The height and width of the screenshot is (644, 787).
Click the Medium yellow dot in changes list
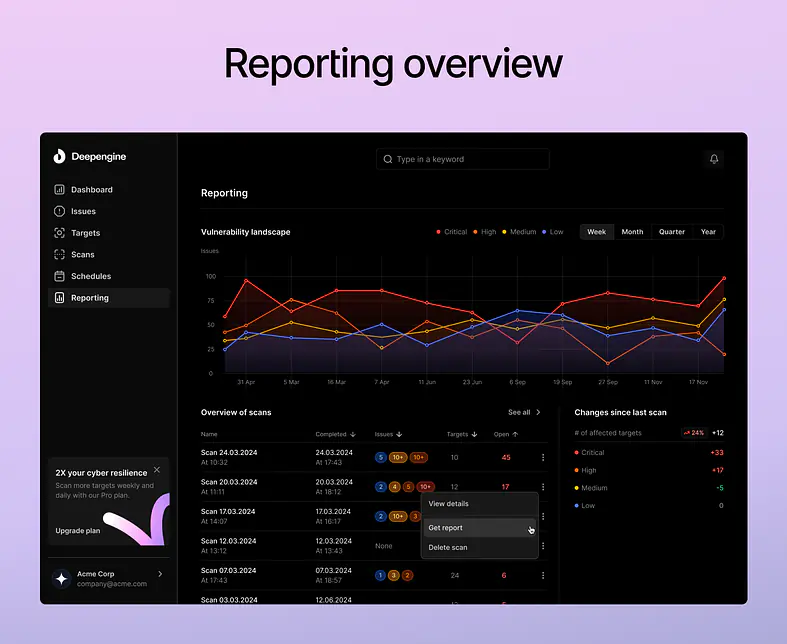coord(577,488)
